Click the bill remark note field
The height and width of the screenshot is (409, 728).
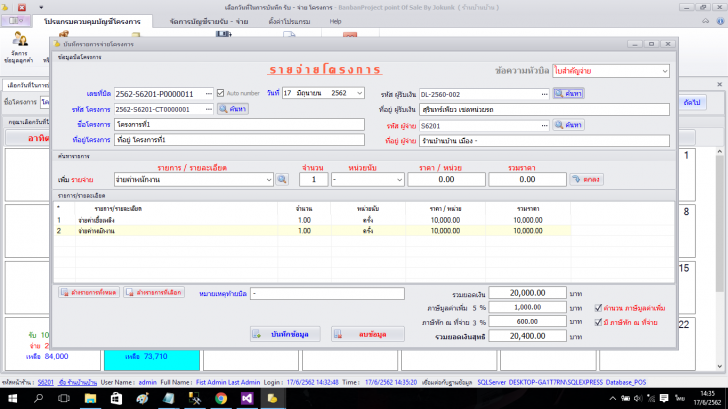pos(327,293)
